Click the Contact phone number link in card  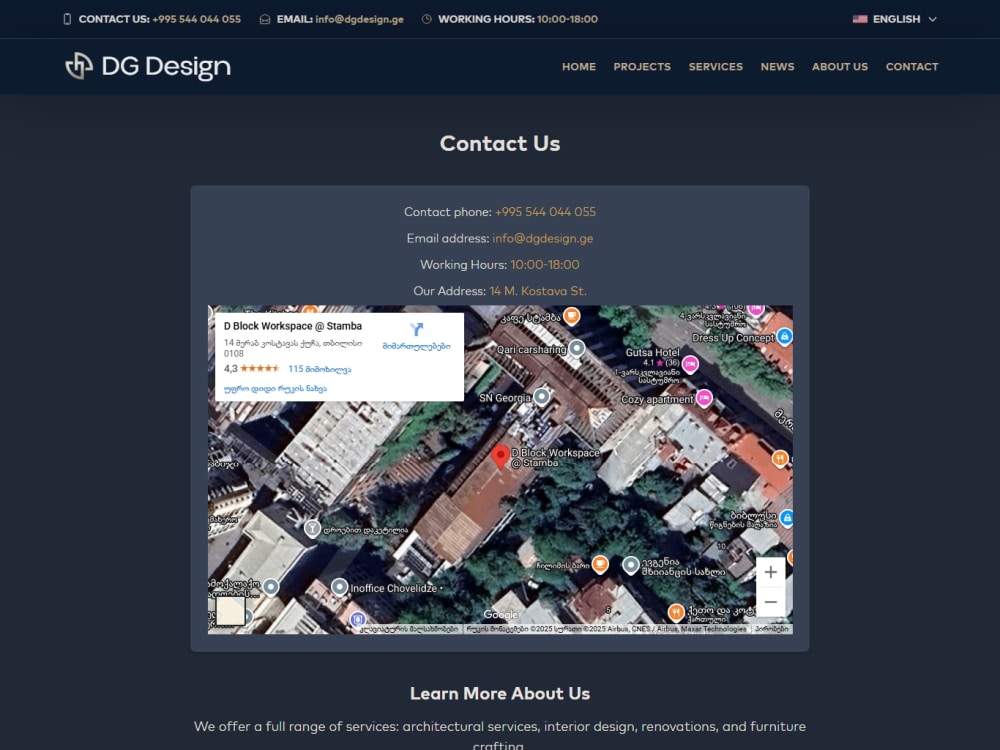tap(545, 212)
